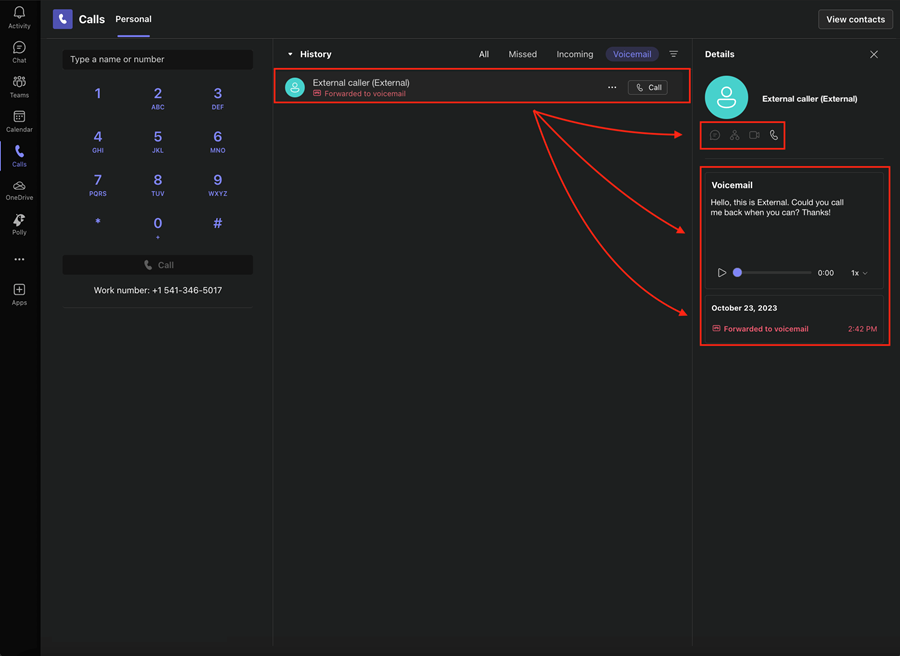Click Call button on External caller row
The image size is (900, 656).
(648, 87)
